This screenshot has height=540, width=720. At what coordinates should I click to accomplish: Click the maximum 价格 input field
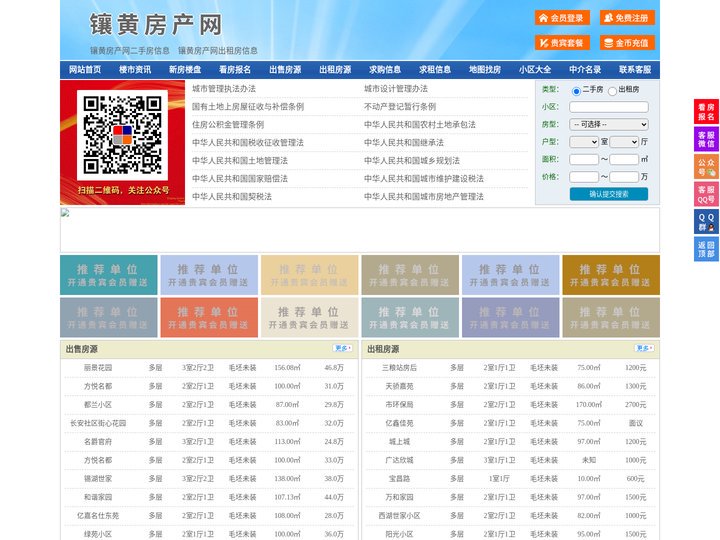pyautogui.click(x=624, y=177)
